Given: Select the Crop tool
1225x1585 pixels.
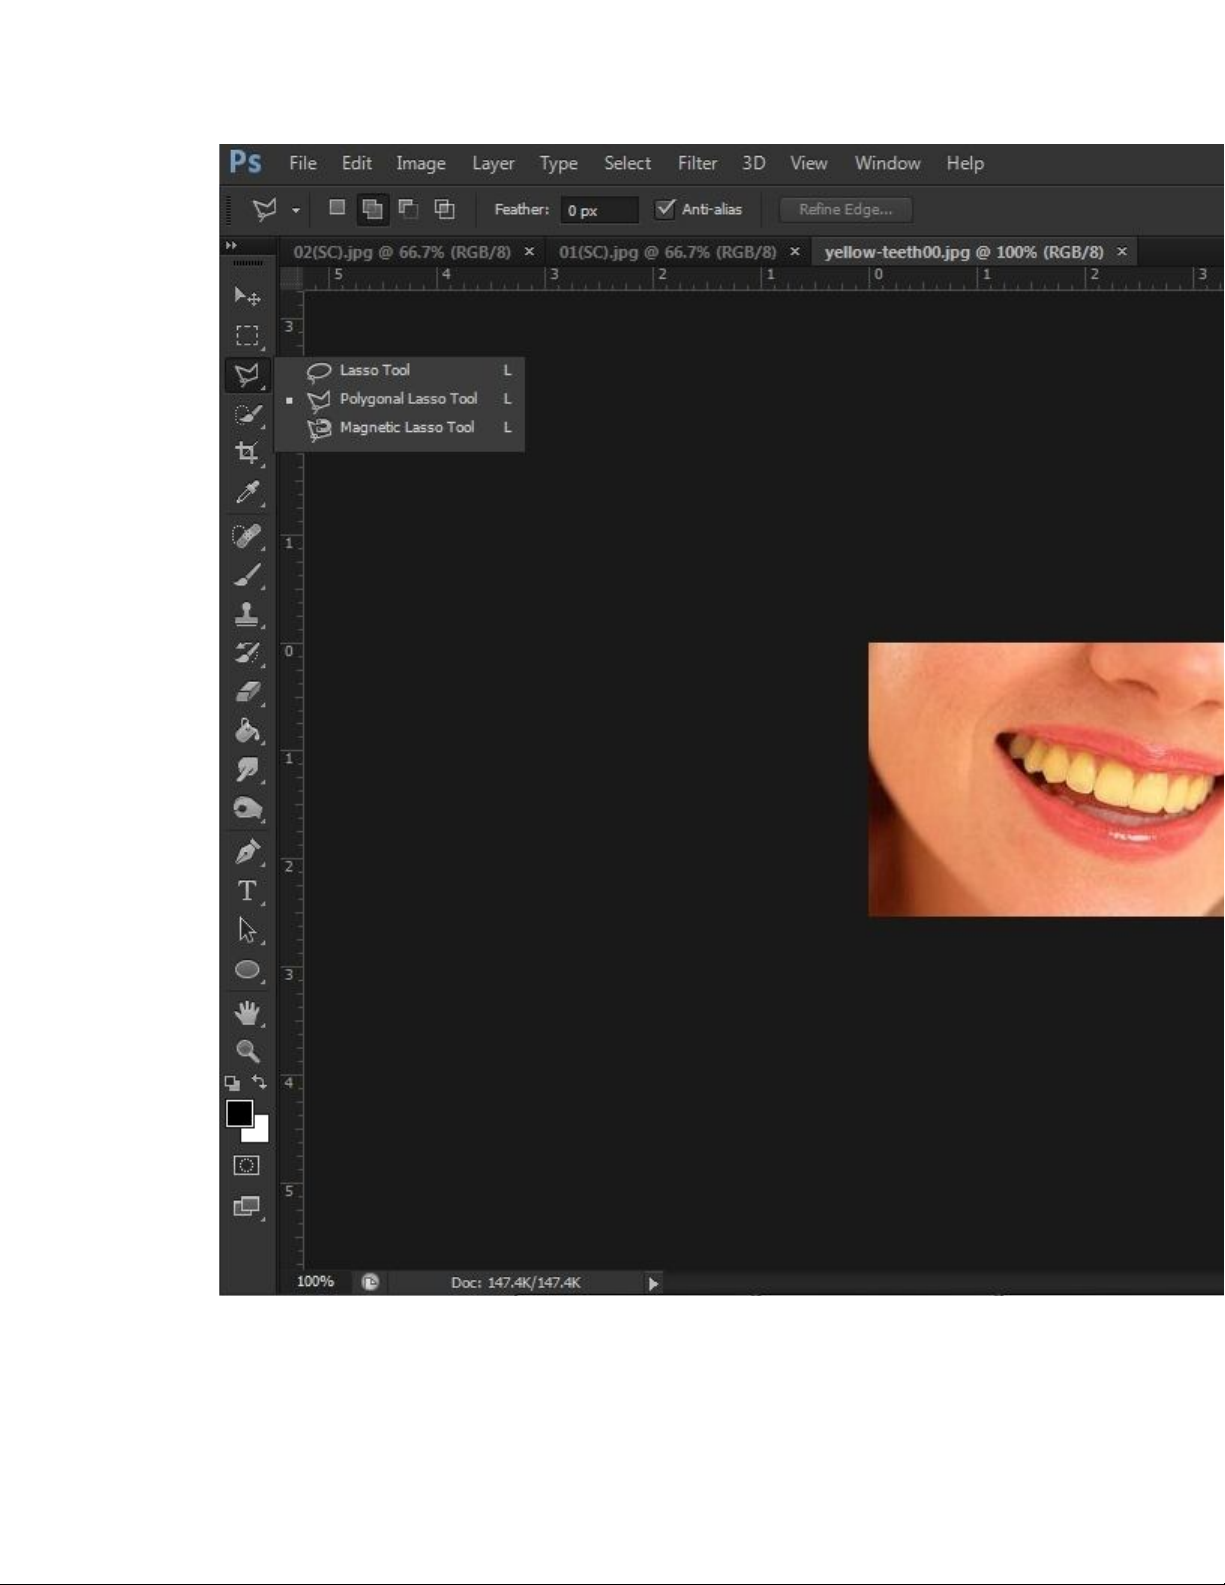Looking at the screenshot, I should click(247, 453).
